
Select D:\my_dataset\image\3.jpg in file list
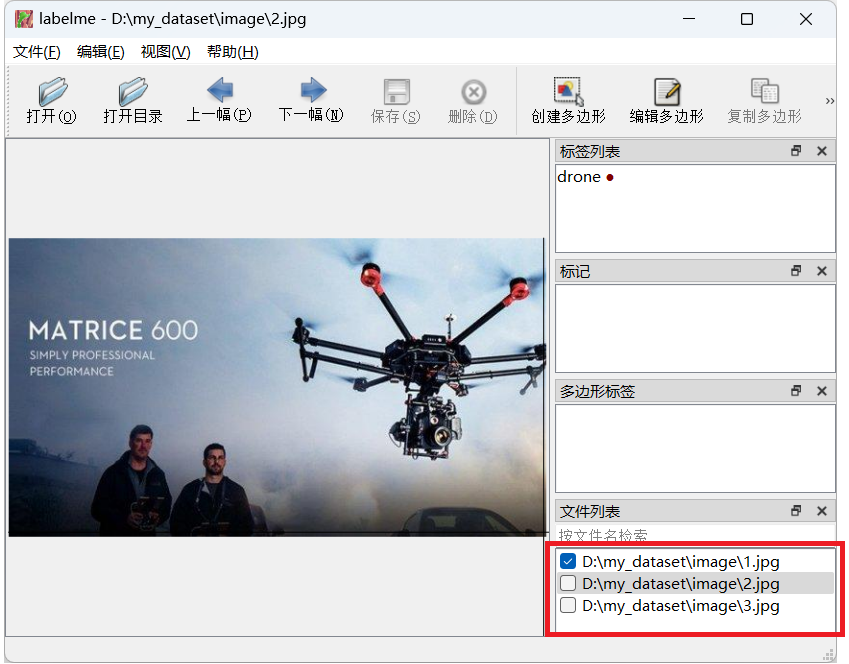[x=681, y=605]
